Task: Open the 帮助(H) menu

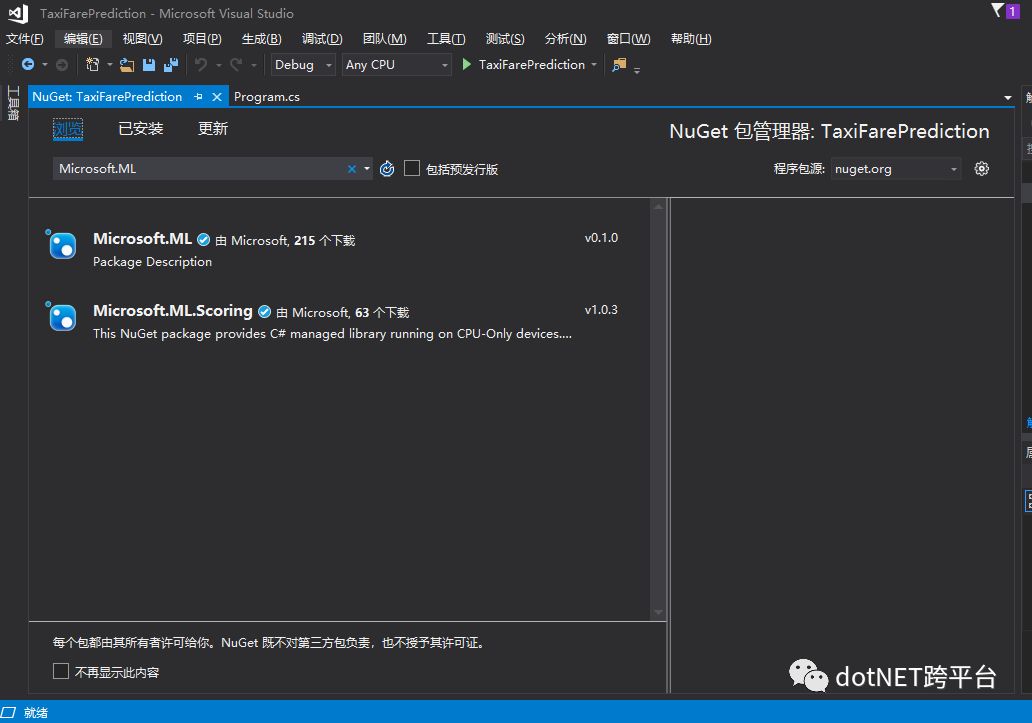Action: 691,39
